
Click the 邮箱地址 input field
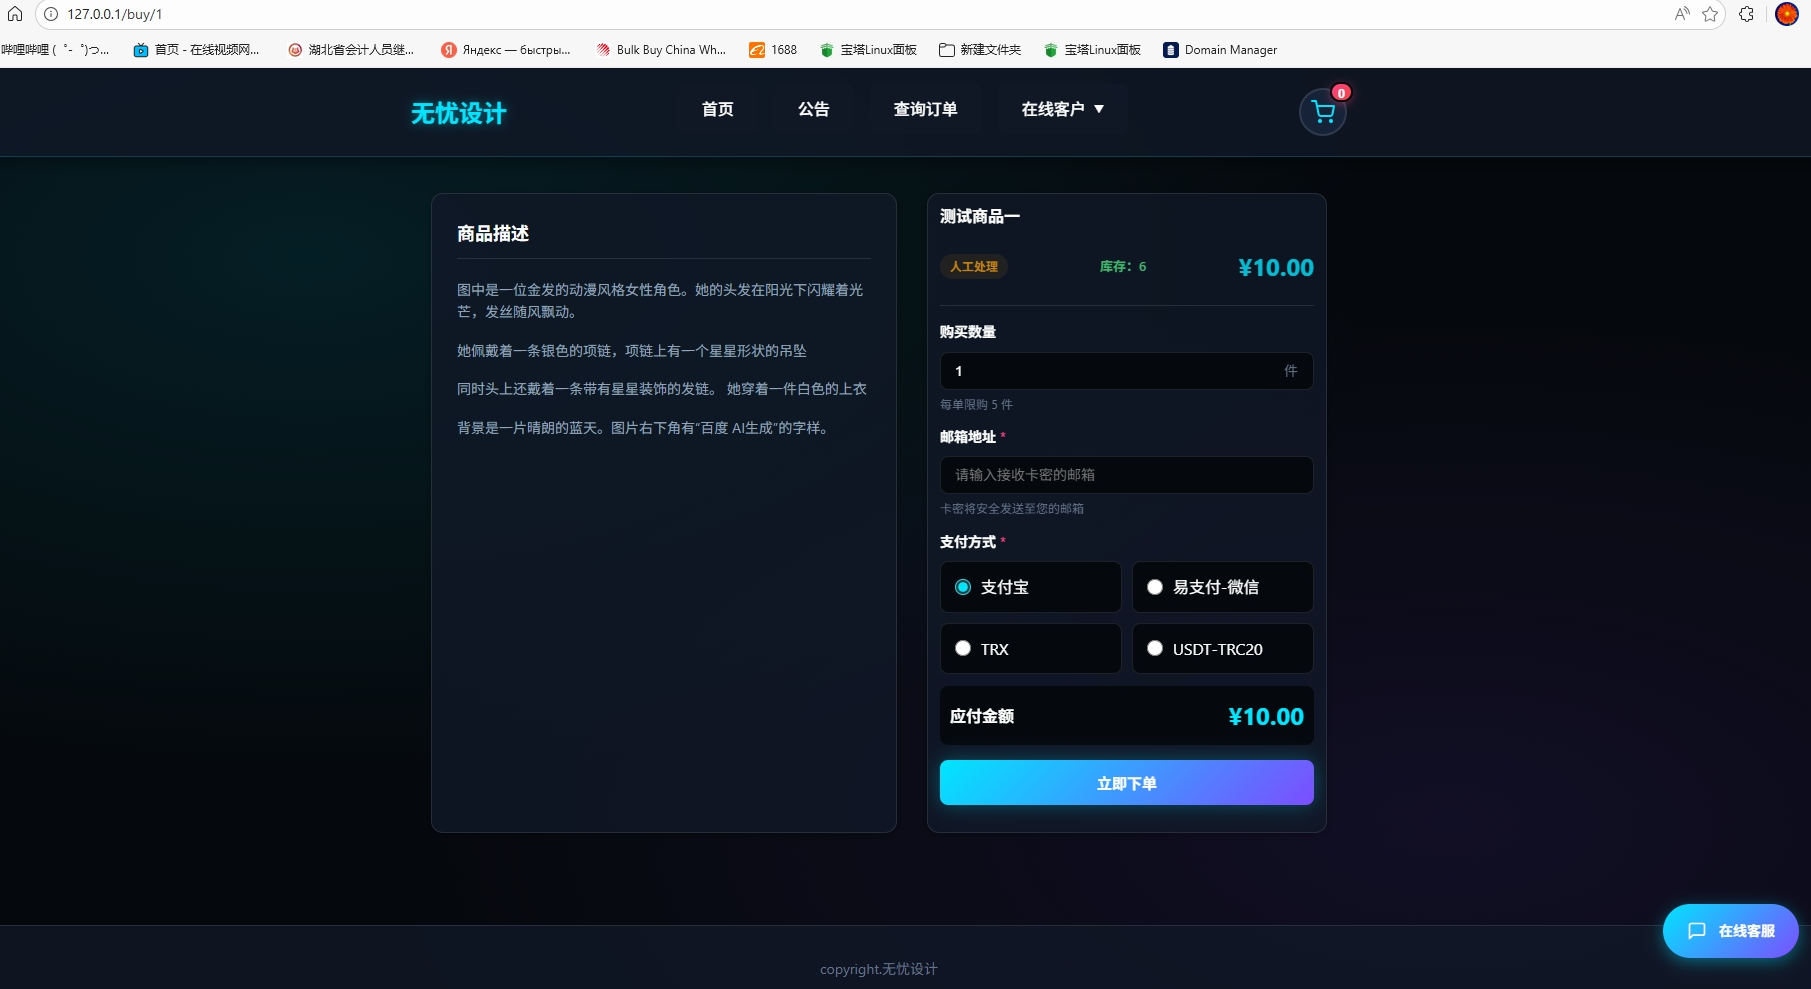pos(1126,475)
